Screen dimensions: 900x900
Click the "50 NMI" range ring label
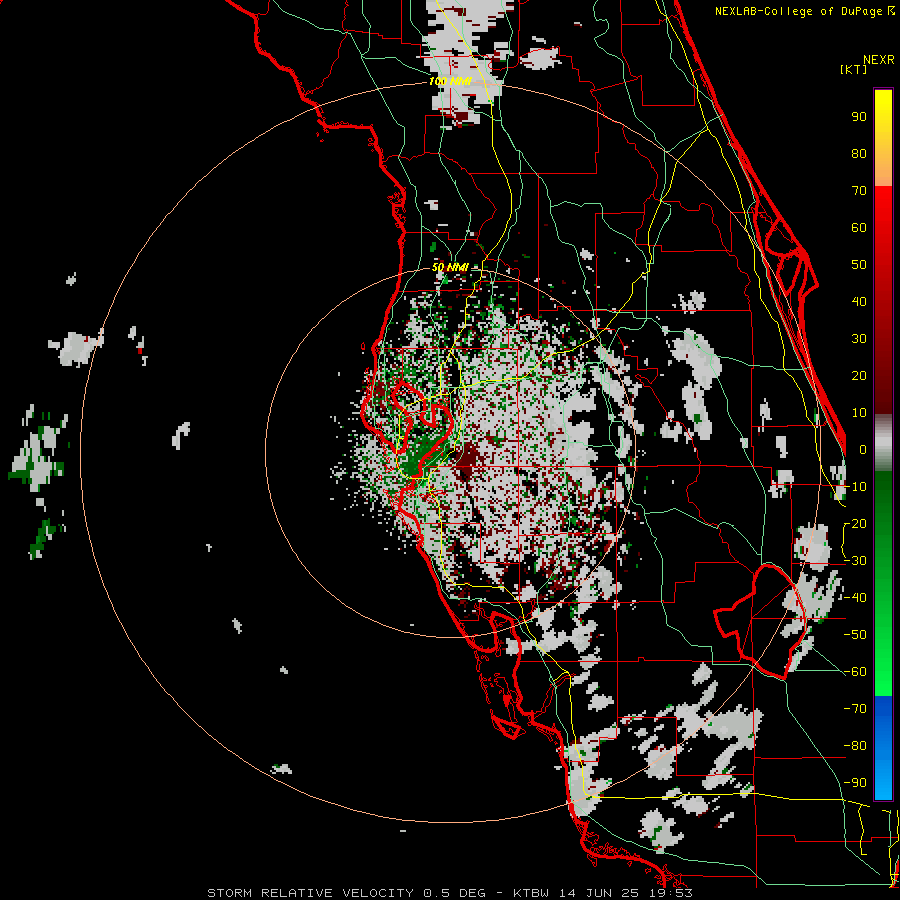450,267
